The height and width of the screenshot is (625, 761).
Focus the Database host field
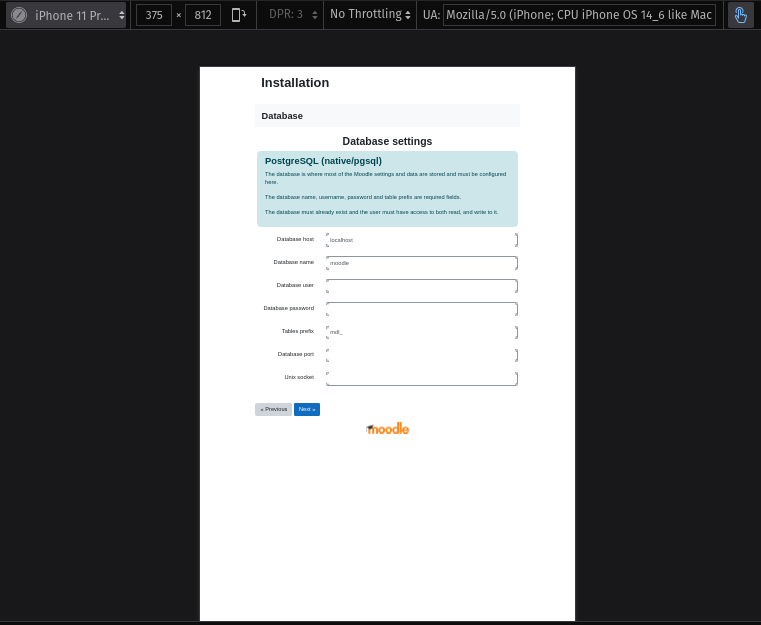[x=422, y=240]
